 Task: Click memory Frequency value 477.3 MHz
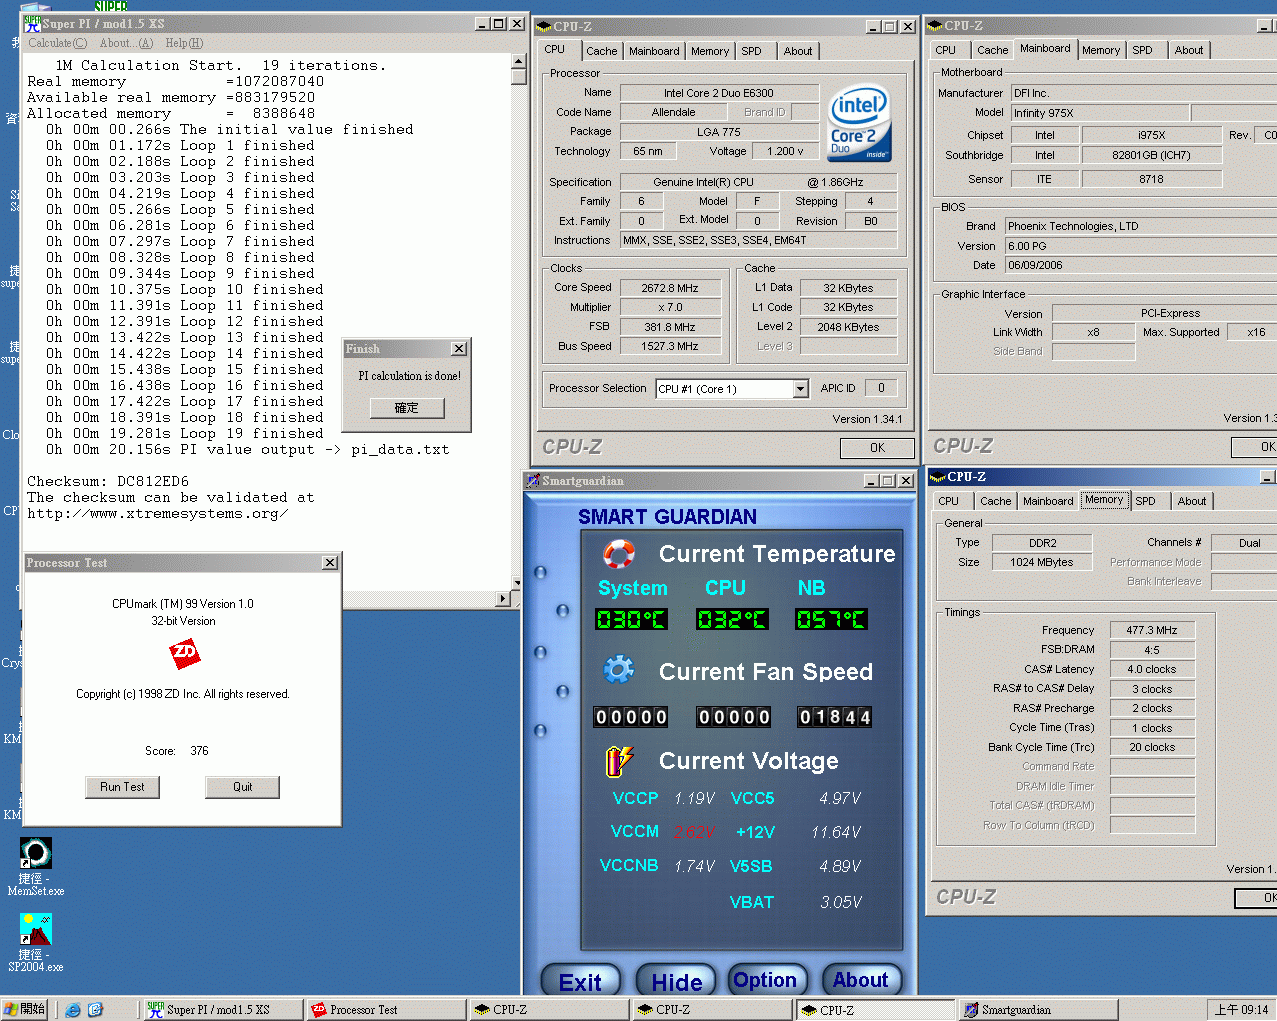click(1152, 630)
